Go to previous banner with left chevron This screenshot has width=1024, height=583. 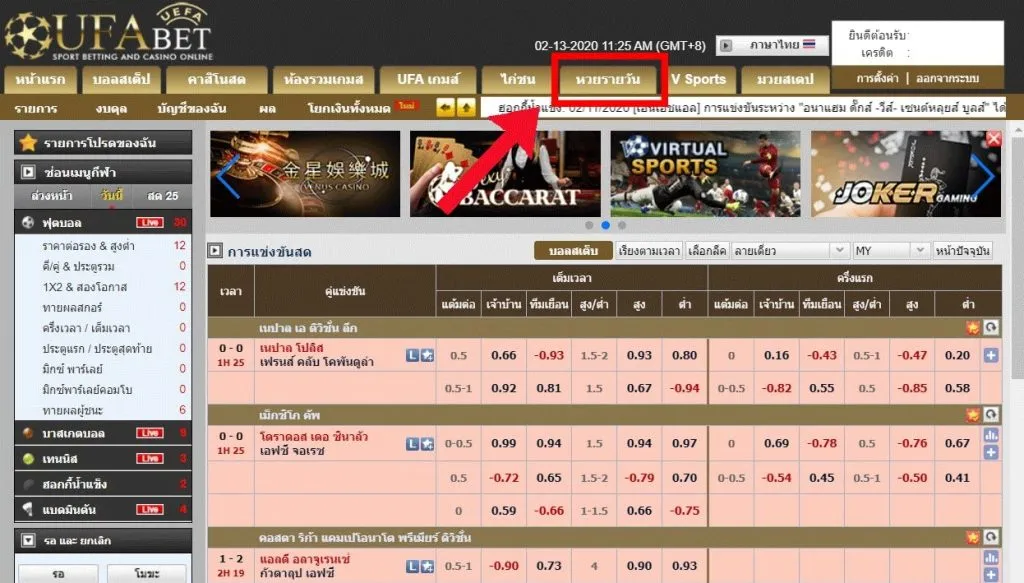coord(227,176)
